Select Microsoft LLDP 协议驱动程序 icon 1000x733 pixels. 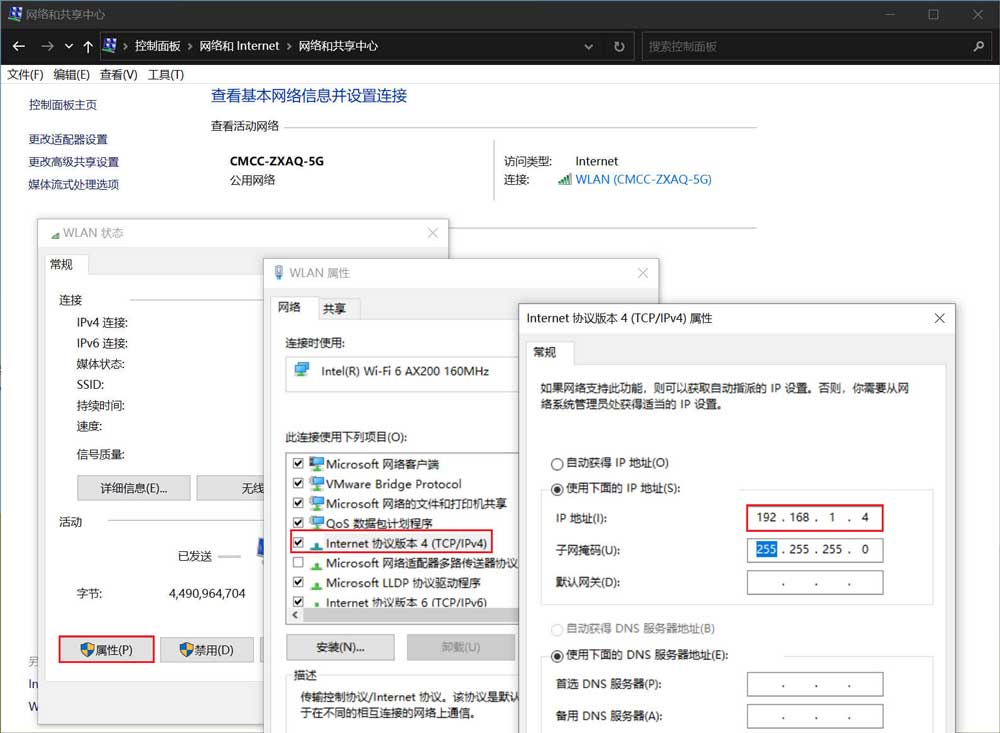[x=316, y=584]
